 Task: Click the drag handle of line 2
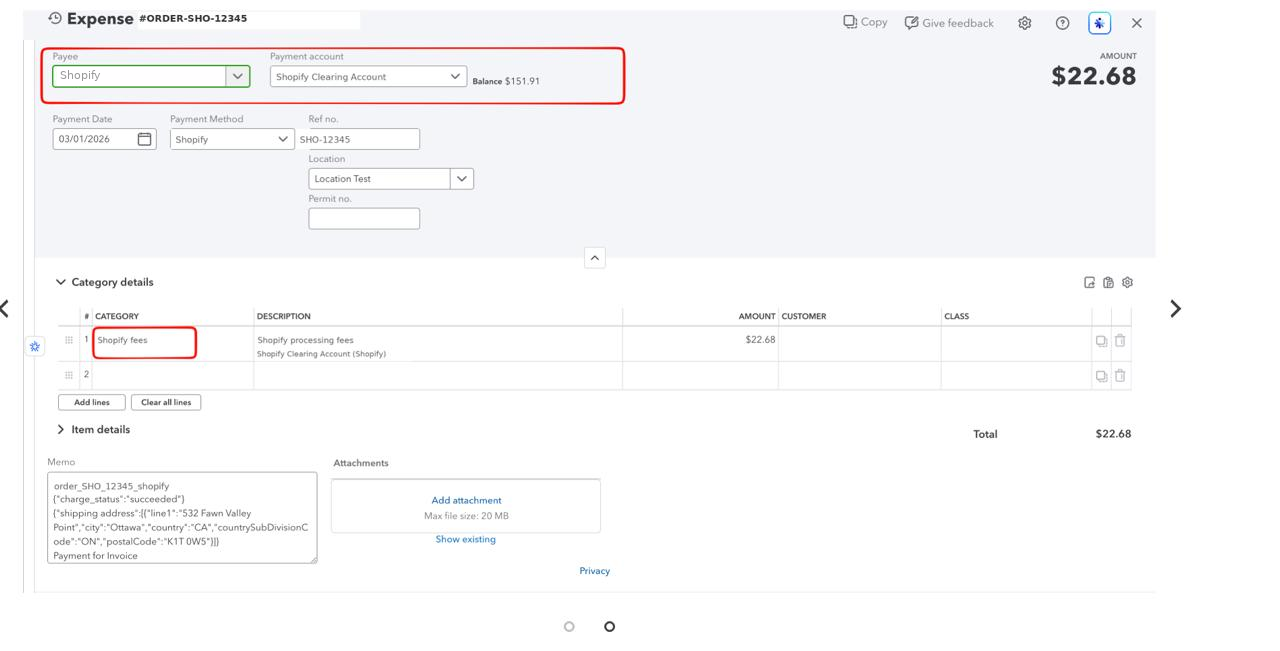[69, 375]
